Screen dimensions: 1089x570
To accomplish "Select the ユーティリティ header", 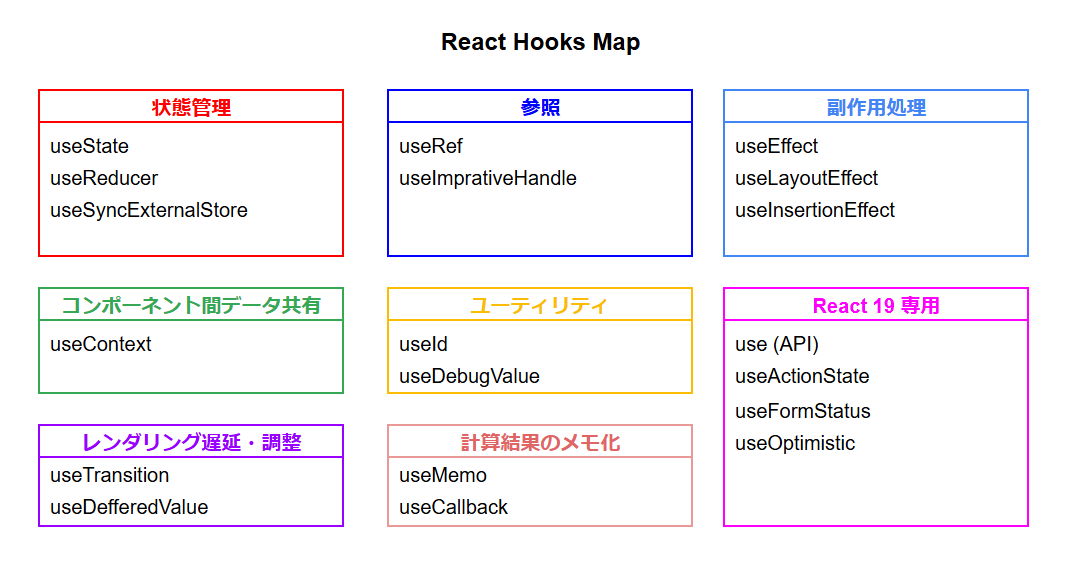I will point(540,305).
